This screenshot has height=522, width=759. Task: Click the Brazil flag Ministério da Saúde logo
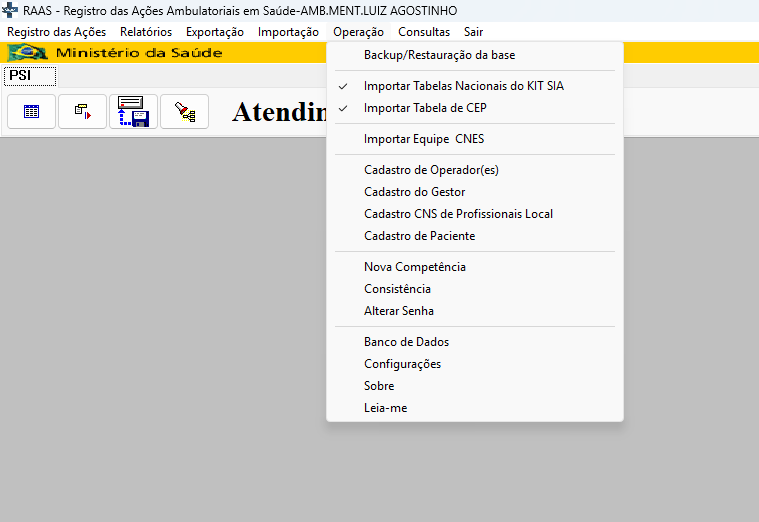[28, 52]
